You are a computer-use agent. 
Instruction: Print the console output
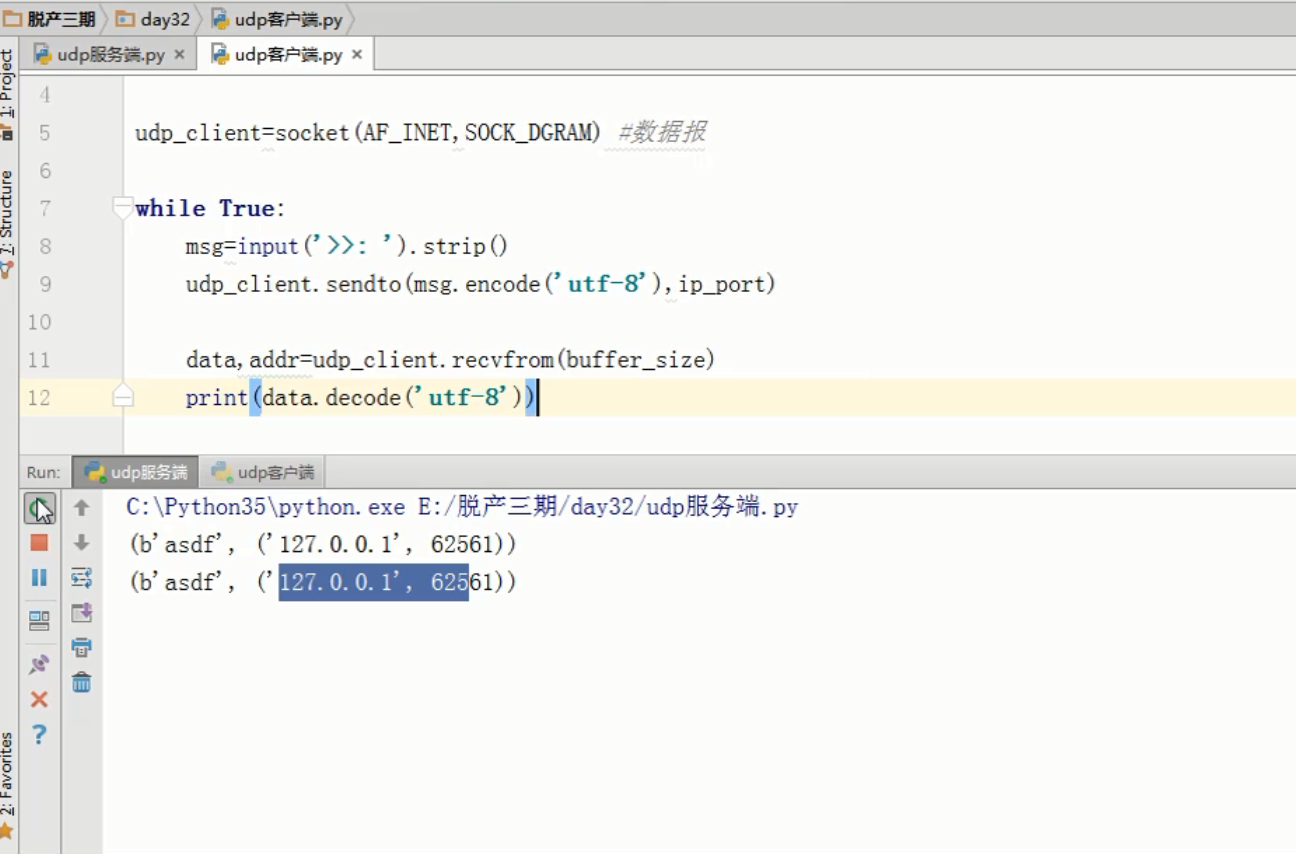pyautogui.click(x=82, y=647)
